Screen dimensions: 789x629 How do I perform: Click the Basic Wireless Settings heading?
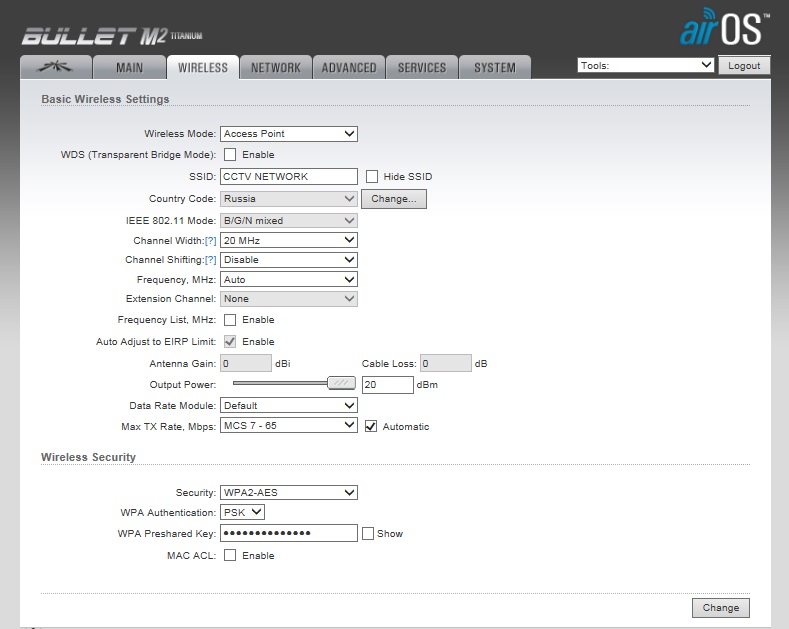105,99
